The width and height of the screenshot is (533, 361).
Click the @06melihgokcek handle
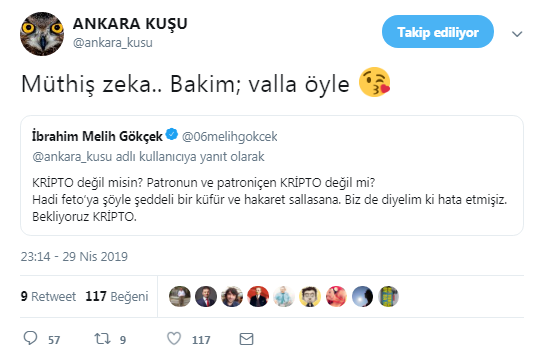230,137
